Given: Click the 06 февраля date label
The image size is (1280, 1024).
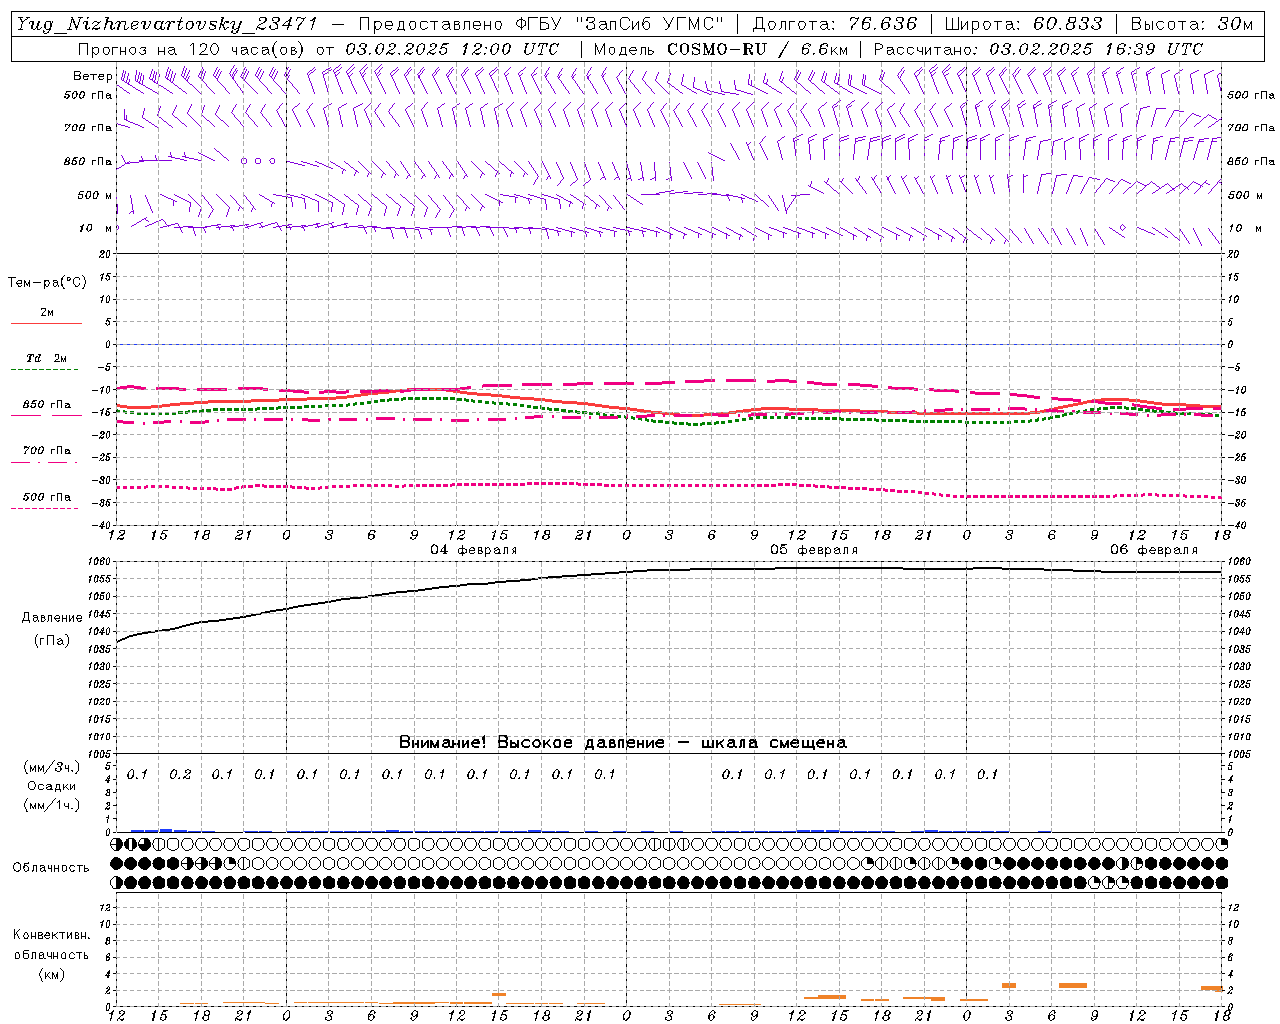Looking at the screenshot, I should point(1154,550).
